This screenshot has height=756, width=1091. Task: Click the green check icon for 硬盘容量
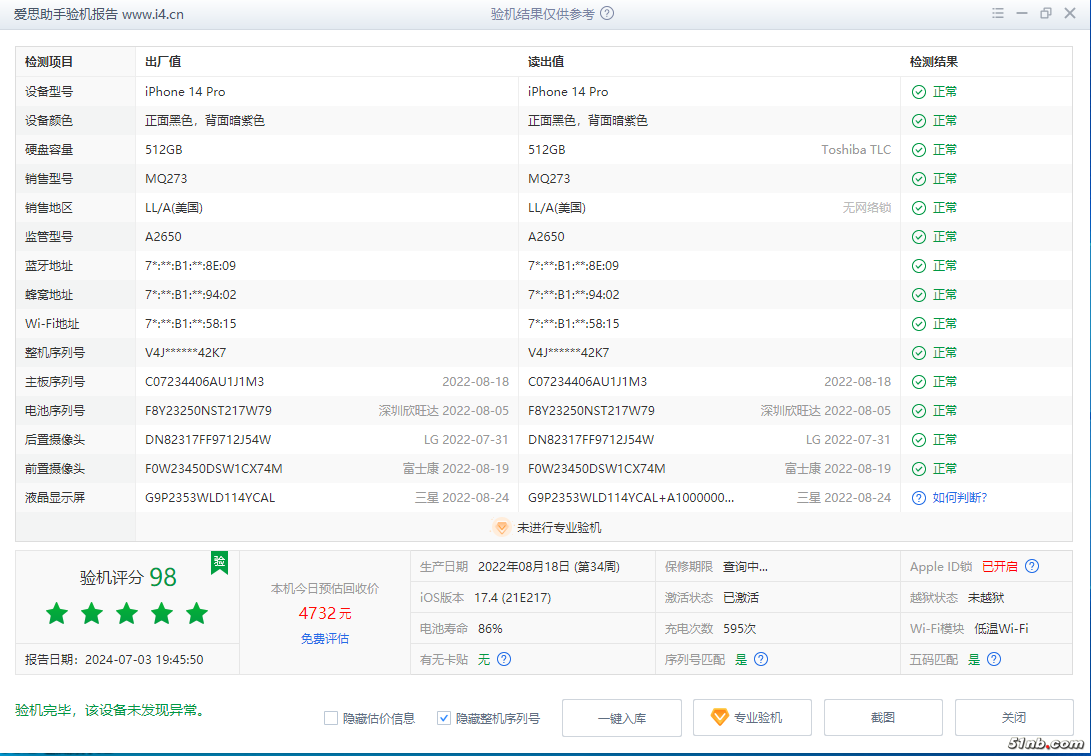pyautogui.click(x=919, y=150)
